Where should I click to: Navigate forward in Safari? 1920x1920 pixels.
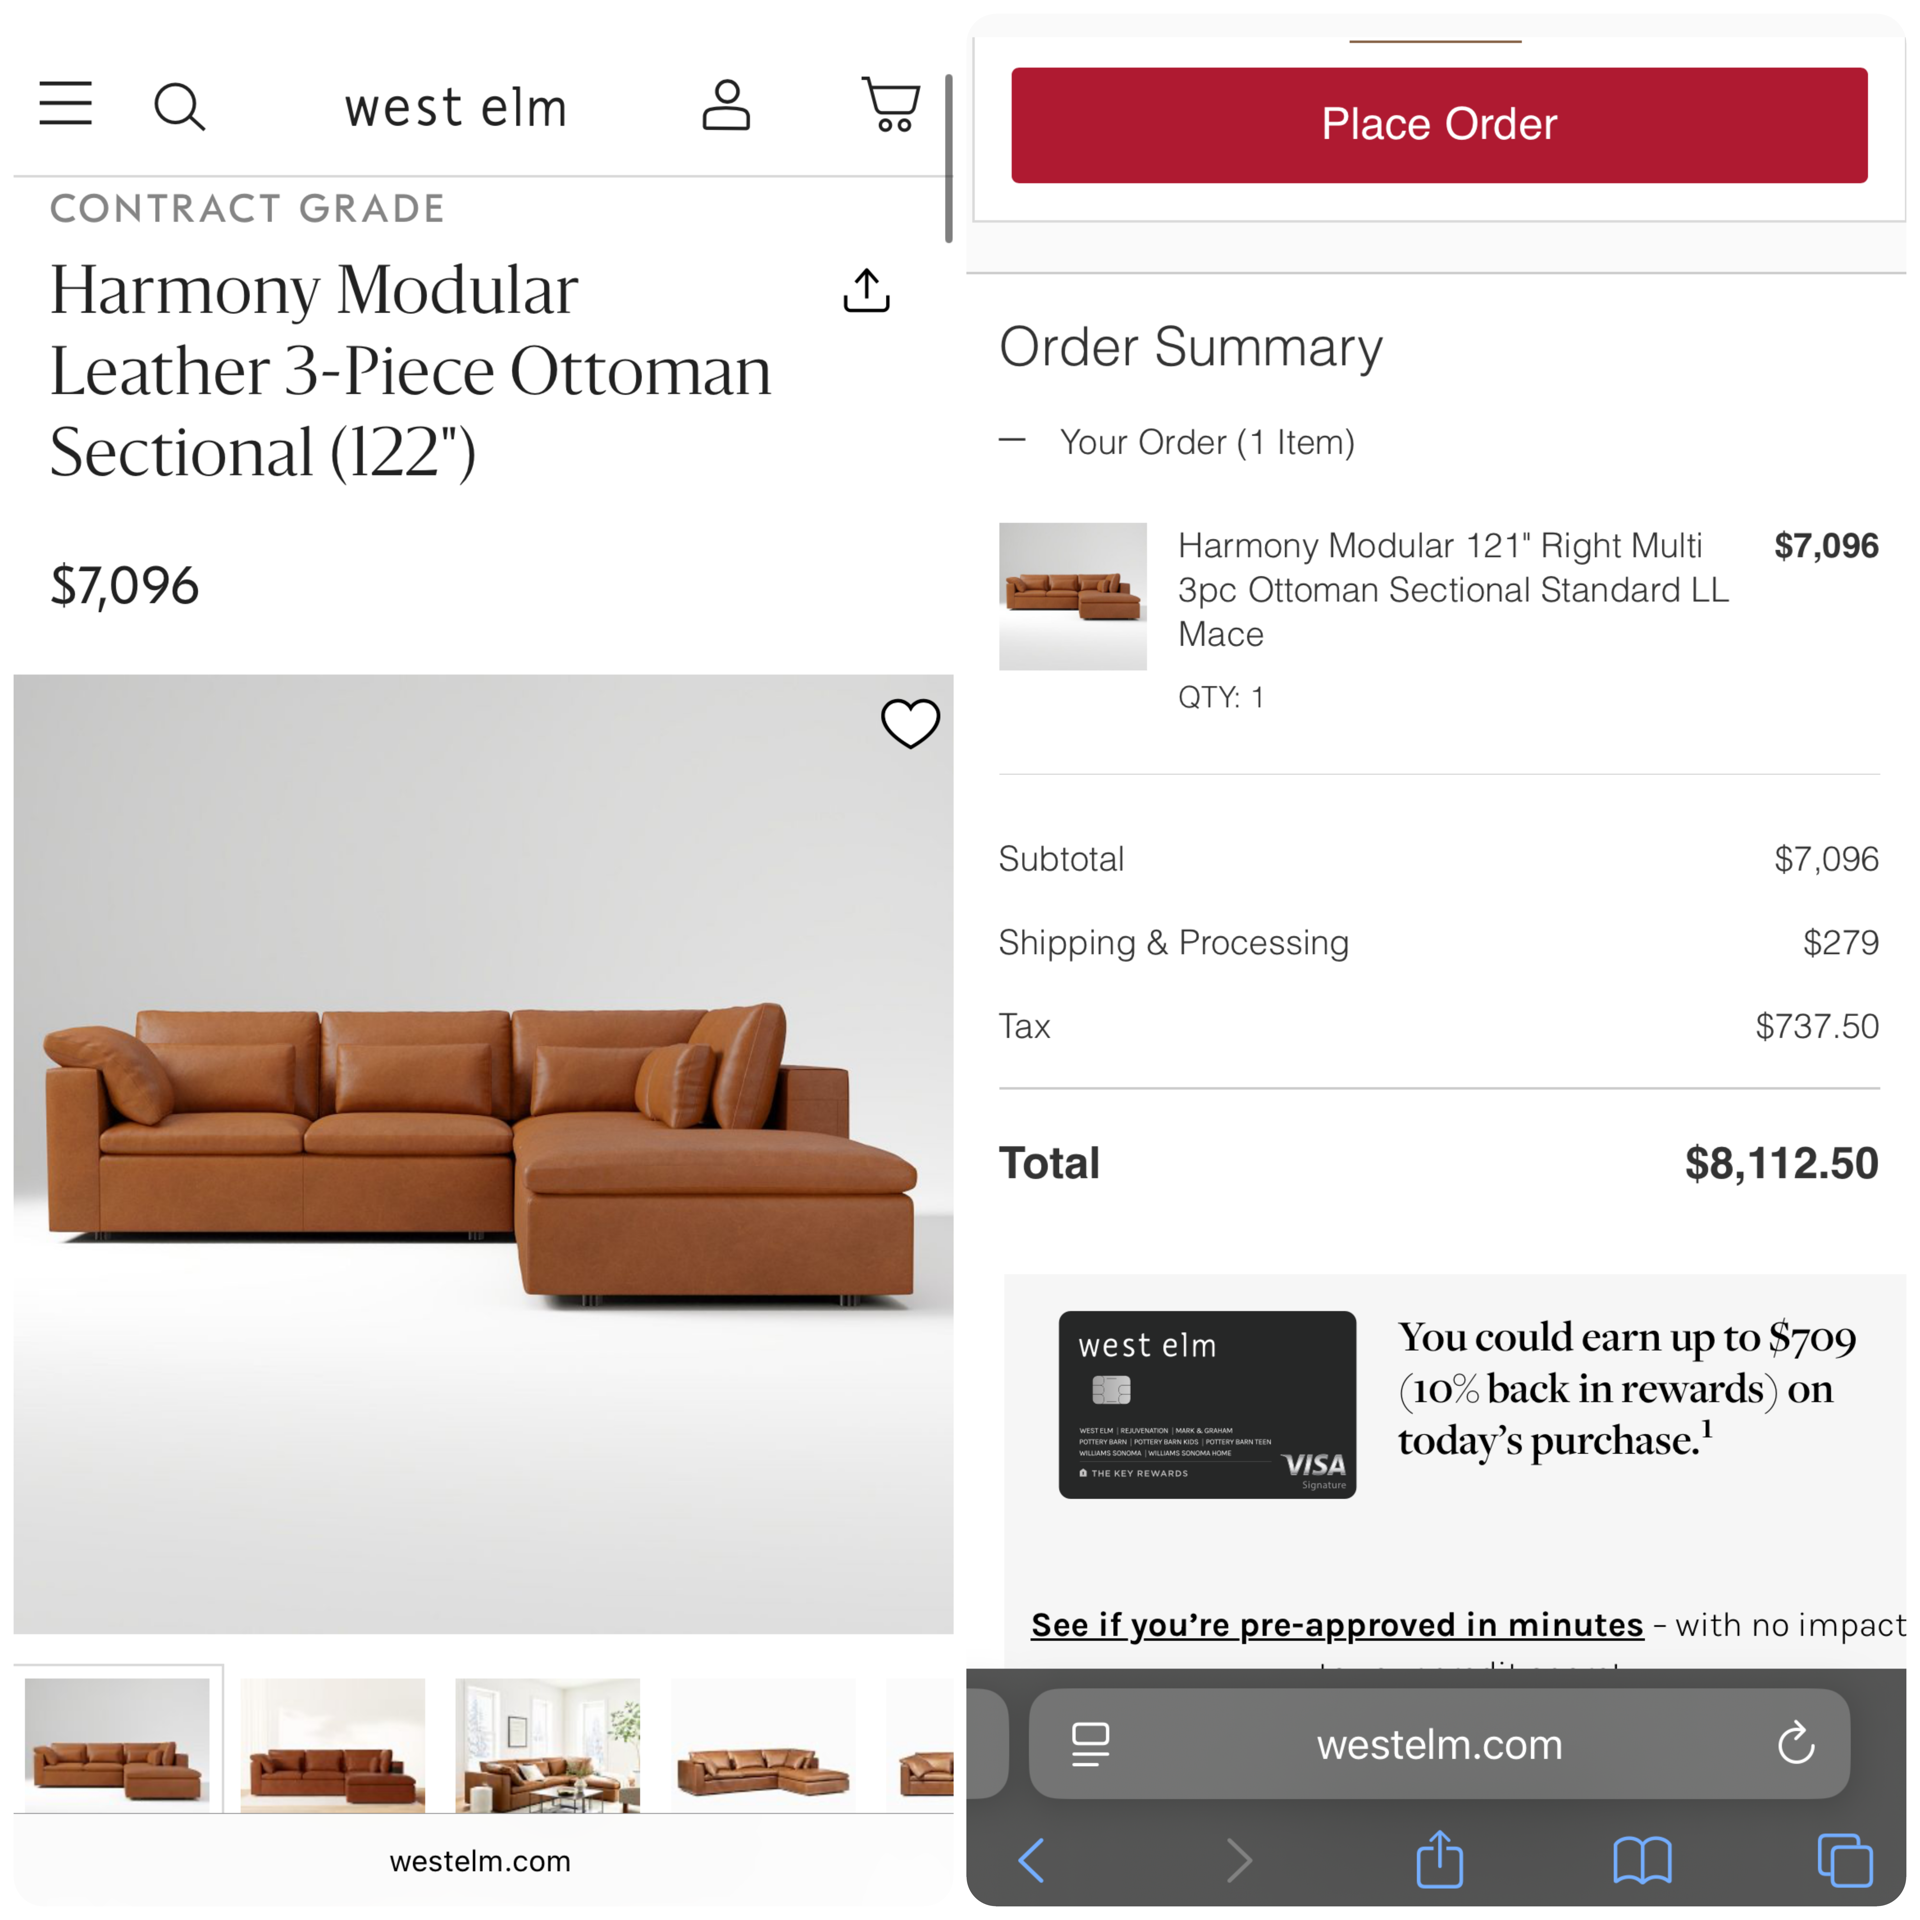pos(1238,1858)
